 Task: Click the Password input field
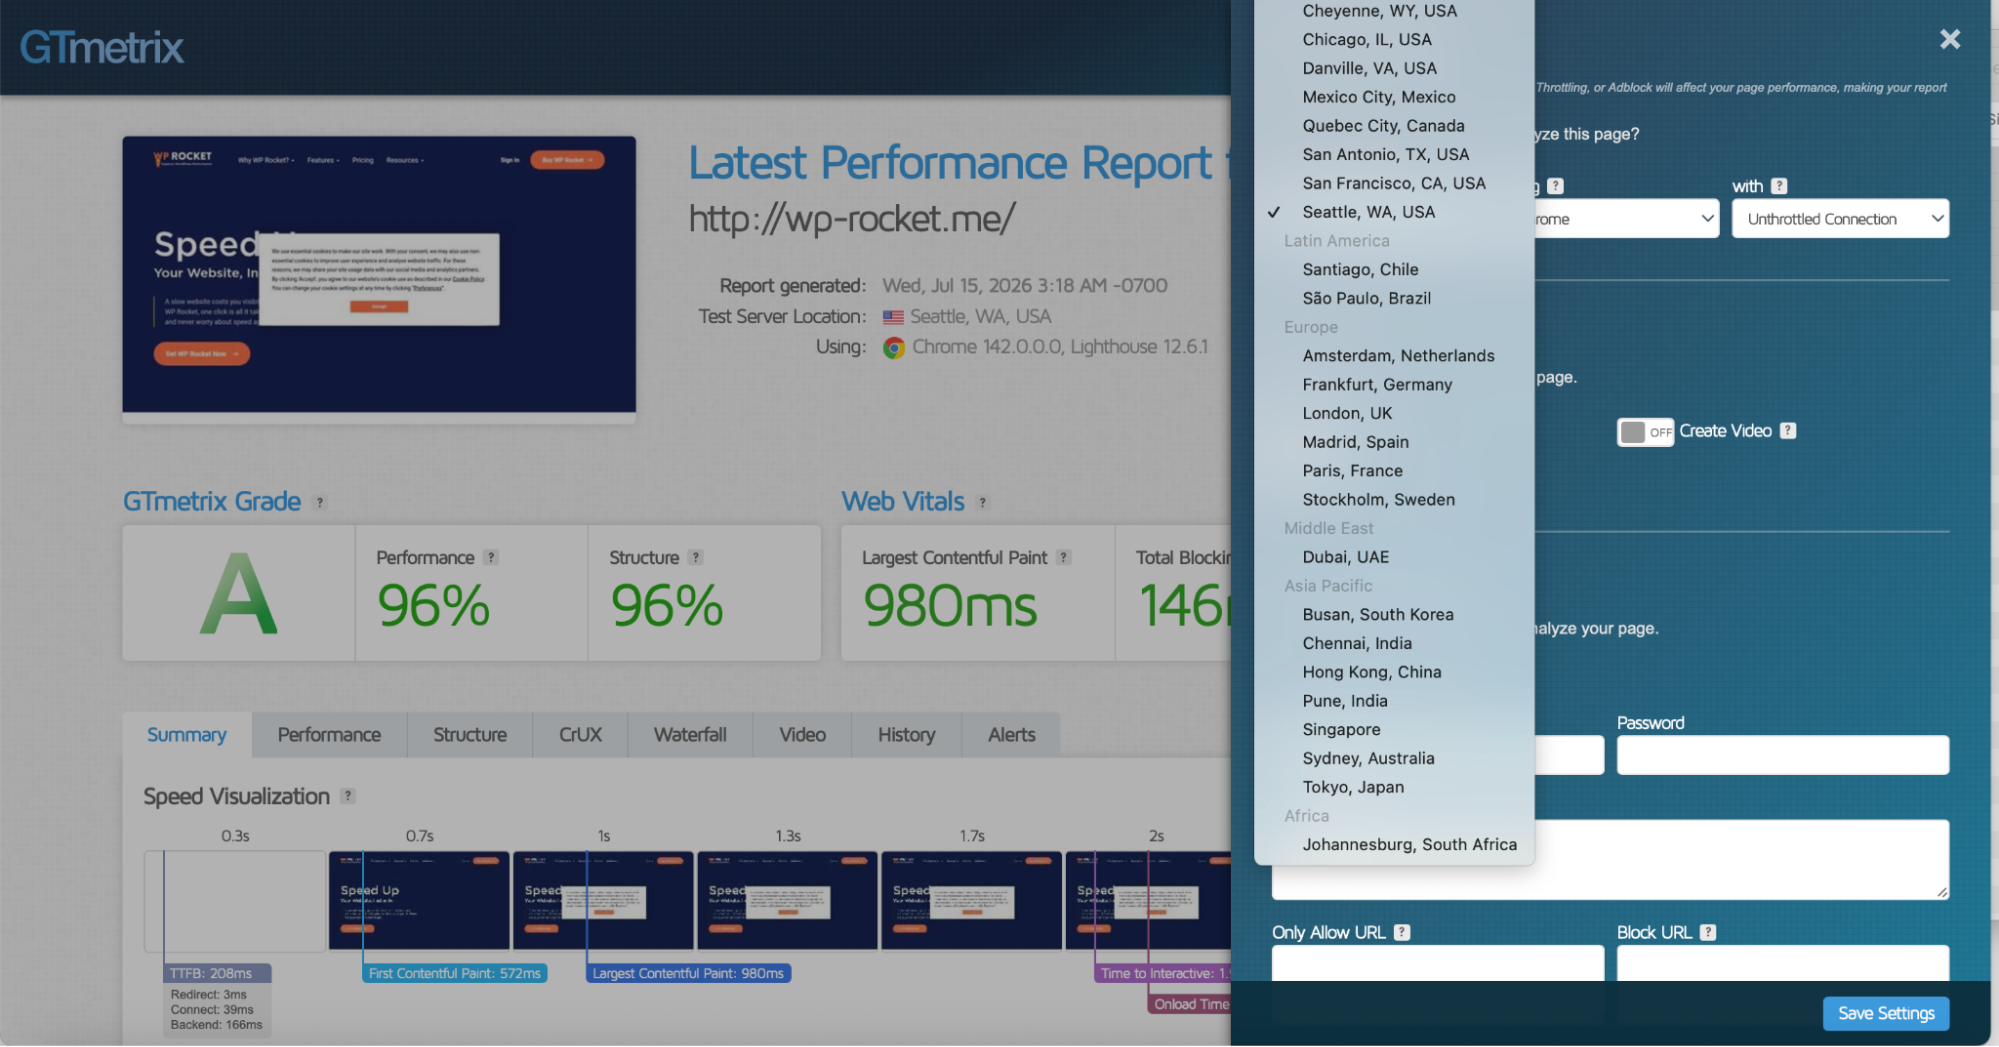(x=1783, y=755)
